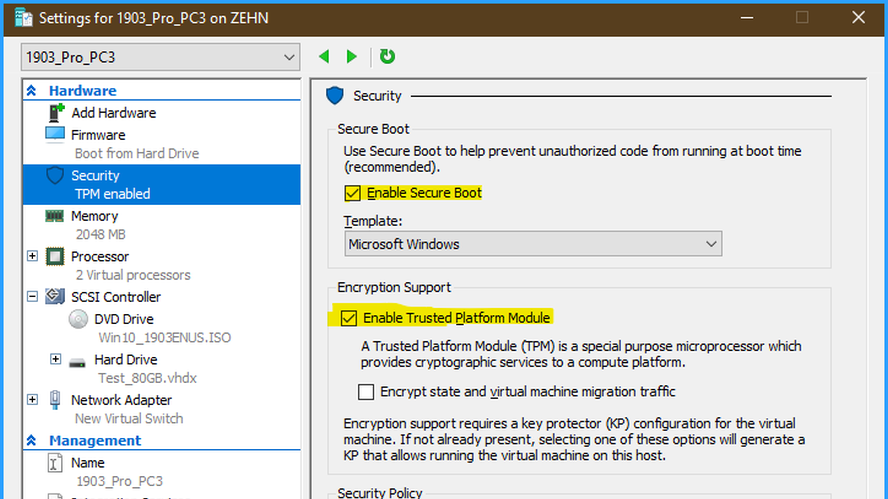The height and width of the screenshot is (499, 888).
Task: Collapse the Hardware section header
Action: click(x=32, y=91)
